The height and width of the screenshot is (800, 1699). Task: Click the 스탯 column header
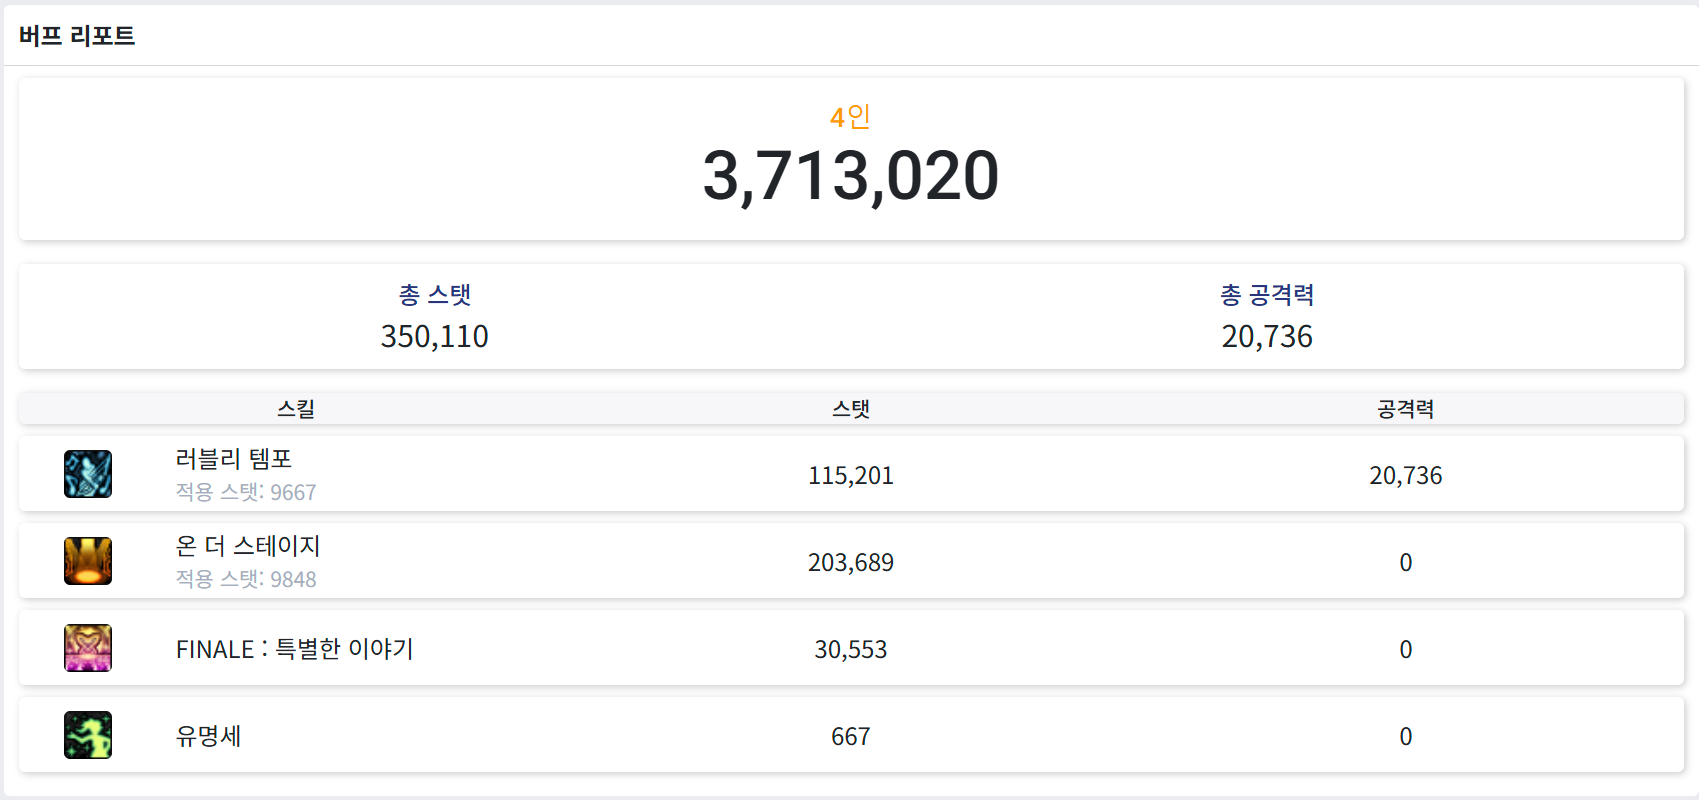(x=851, y=409)
